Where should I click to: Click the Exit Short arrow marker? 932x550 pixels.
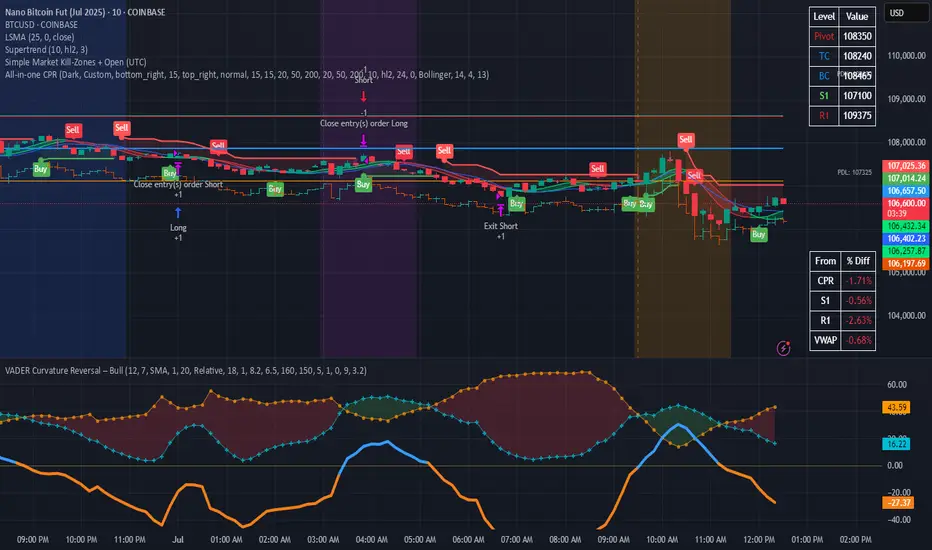pos(501,210)
